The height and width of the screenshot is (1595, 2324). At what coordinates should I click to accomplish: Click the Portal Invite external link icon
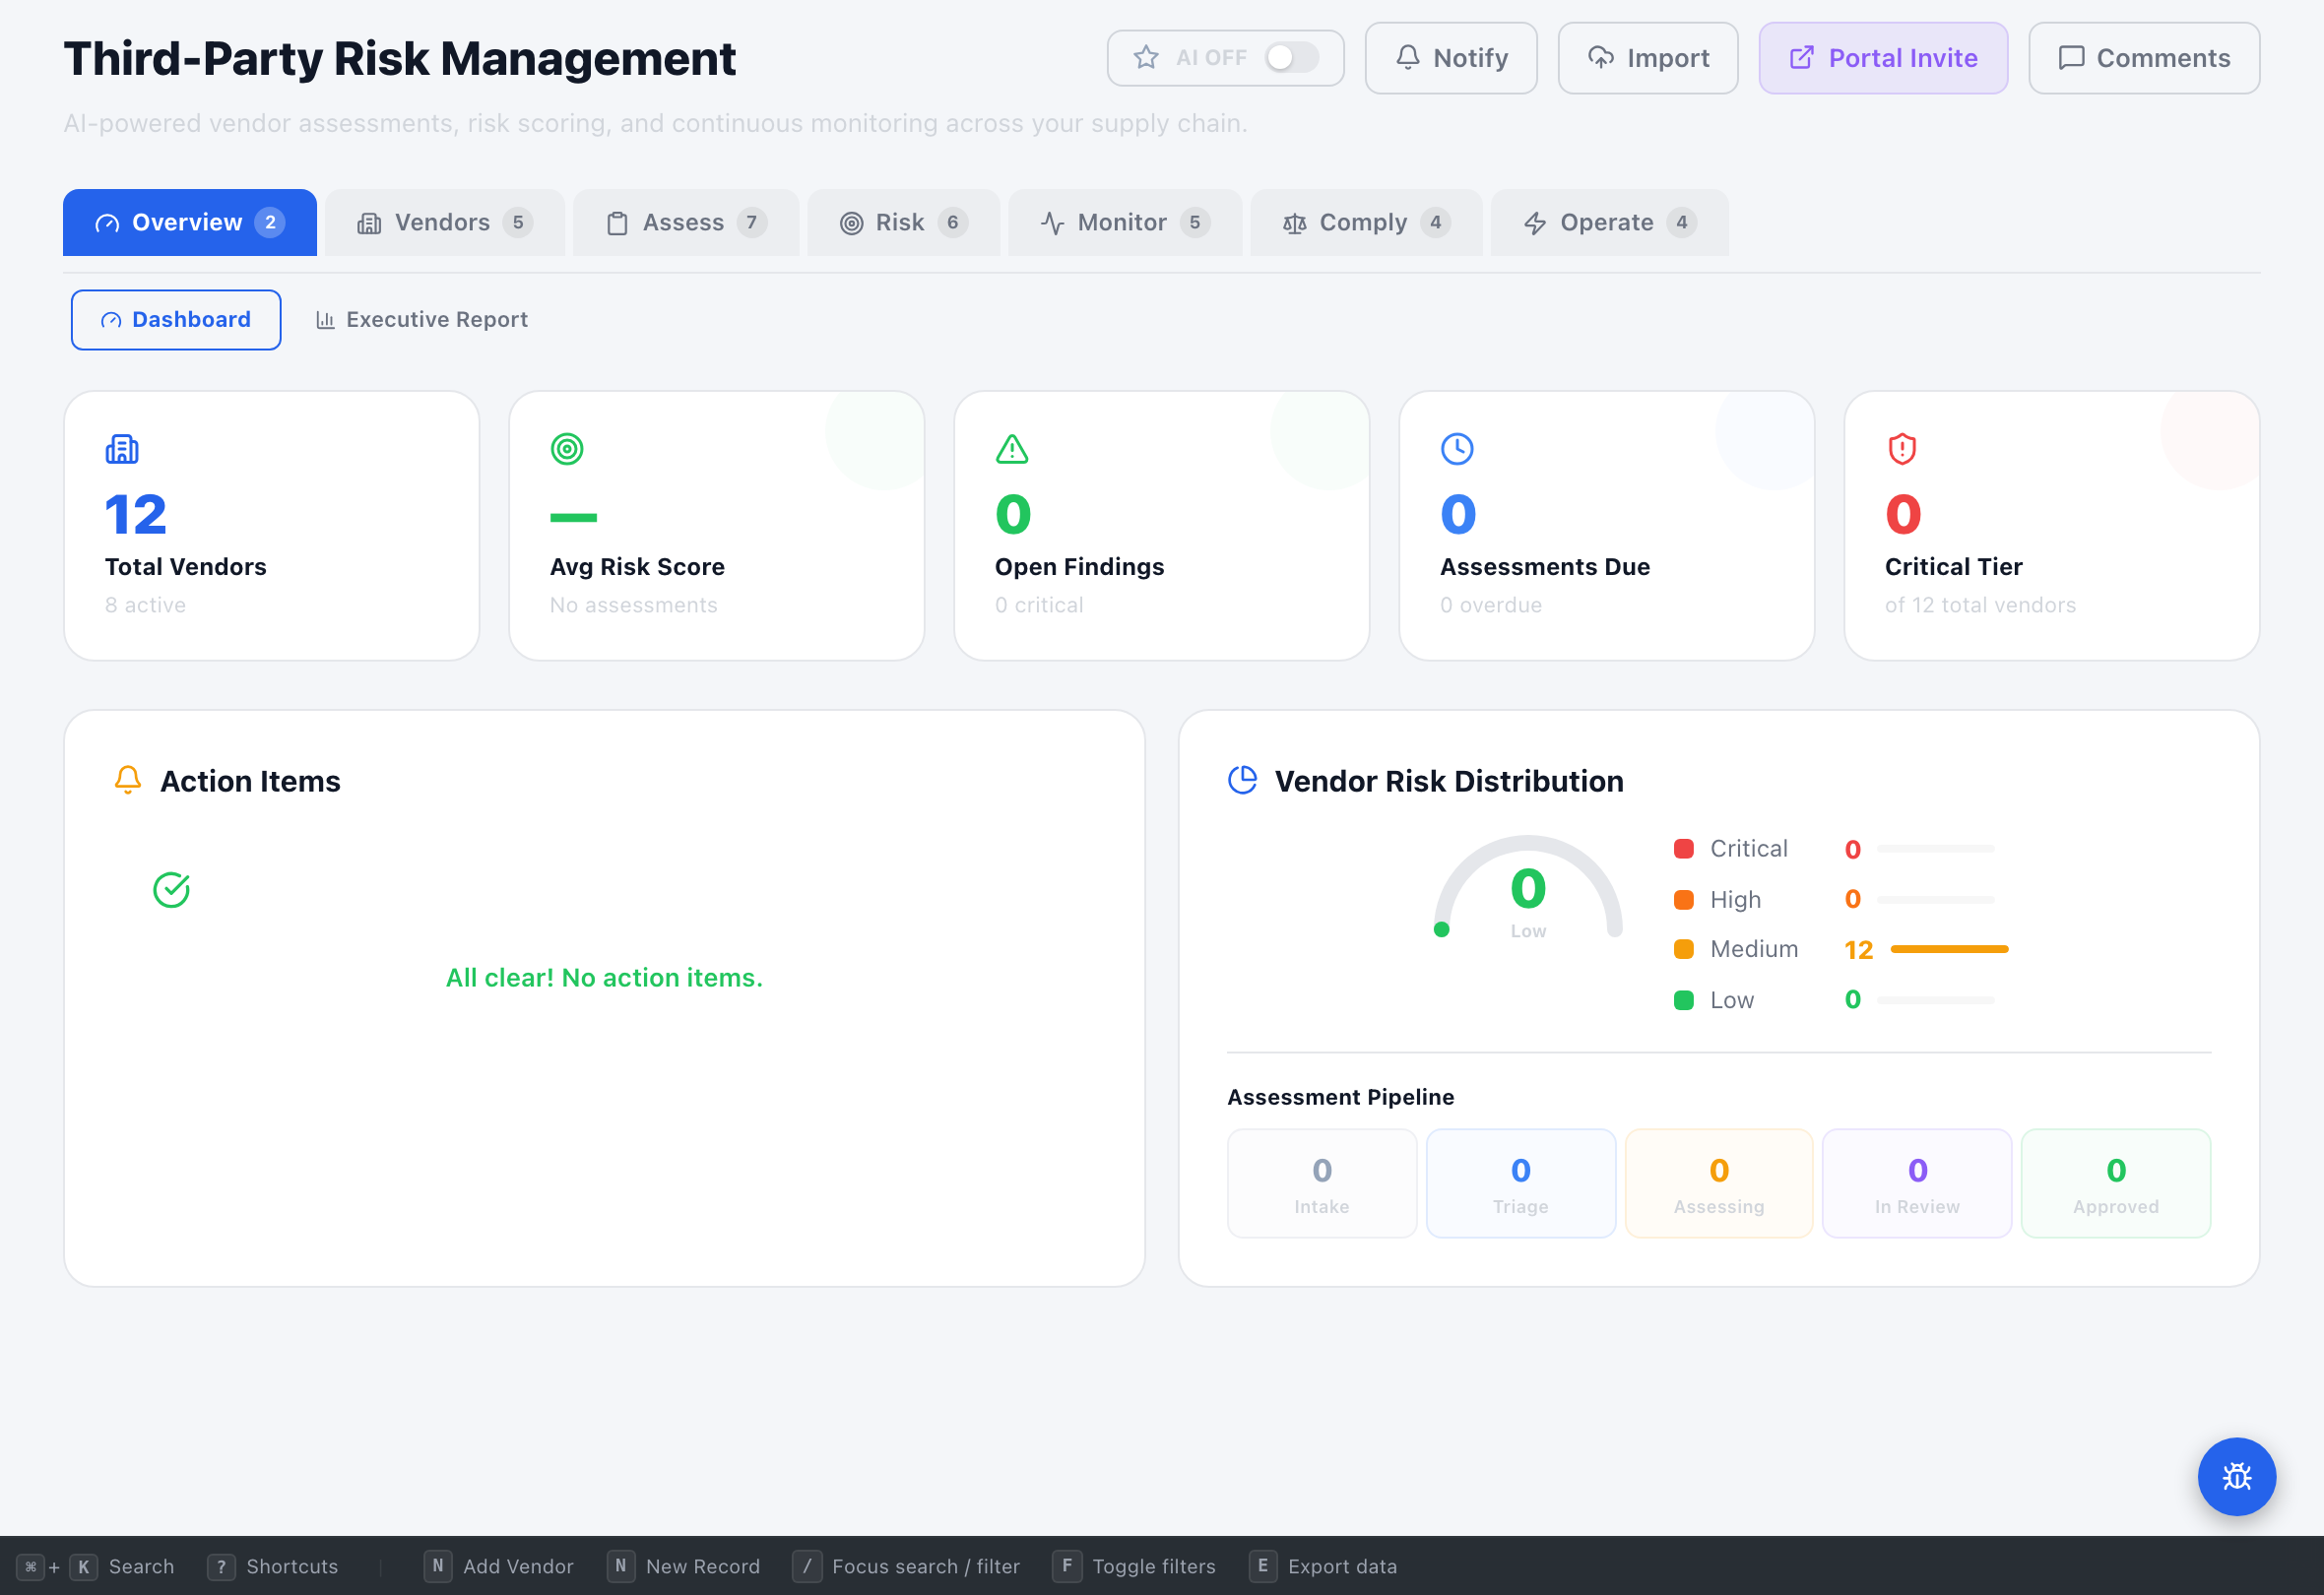(x=1801, y=57)
